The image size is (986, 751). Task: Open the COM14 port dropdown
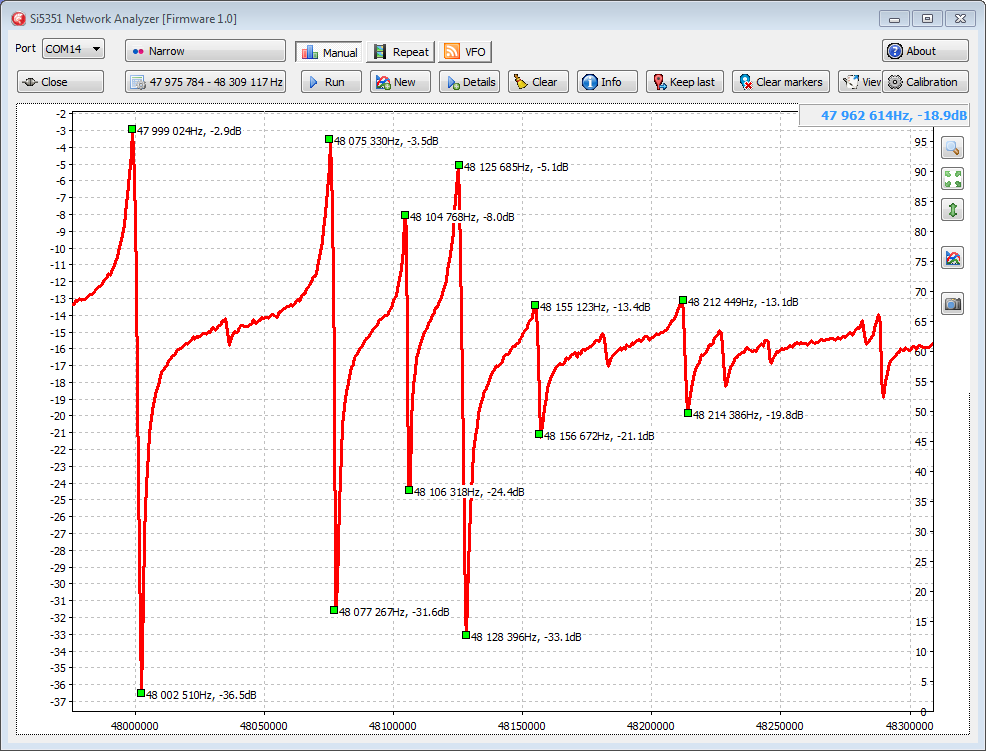click(x=74, y=49)
